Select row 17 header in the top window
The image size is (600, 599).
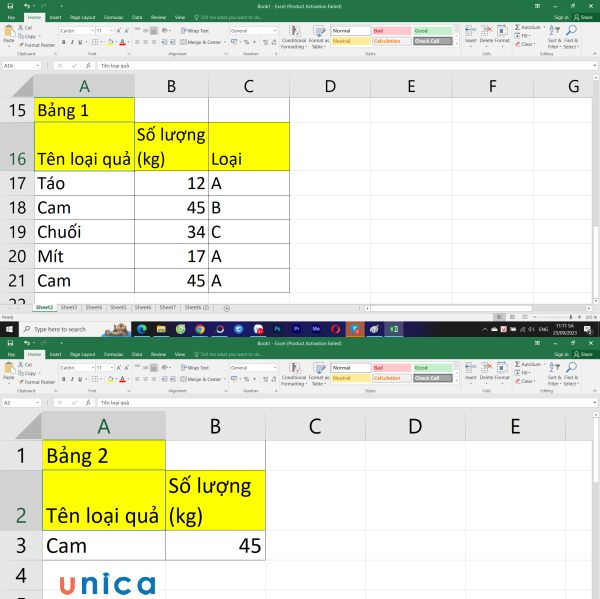tap(17, 183)
